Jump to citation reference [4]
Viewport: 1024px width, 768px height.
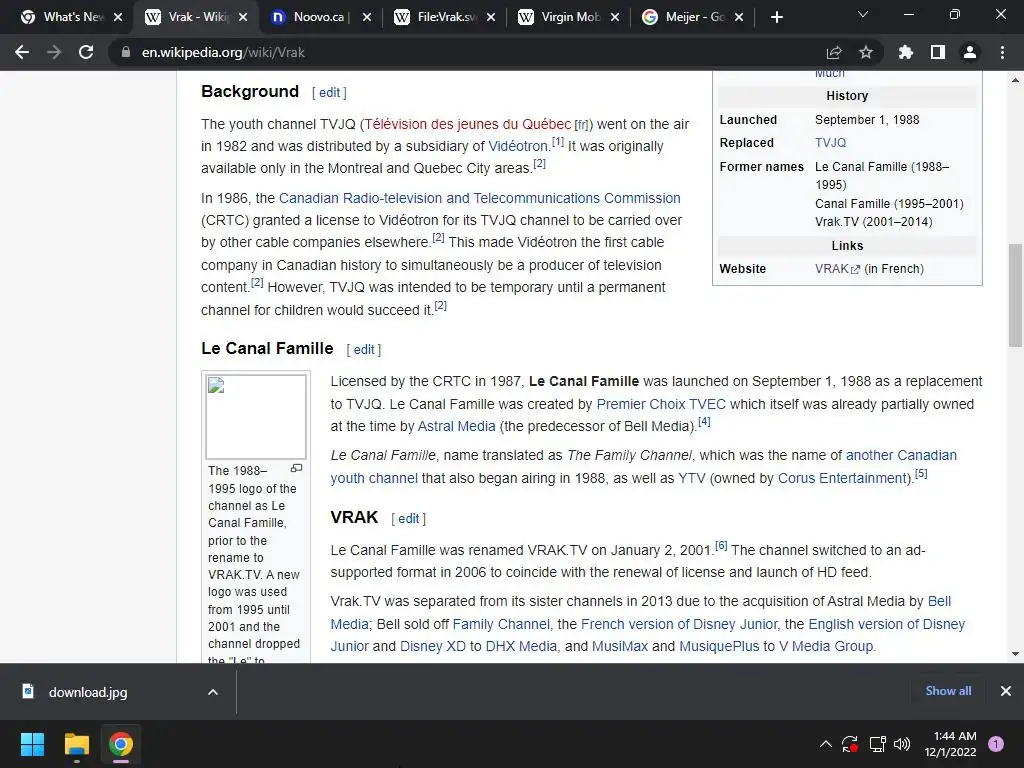(x=704, y=422)
